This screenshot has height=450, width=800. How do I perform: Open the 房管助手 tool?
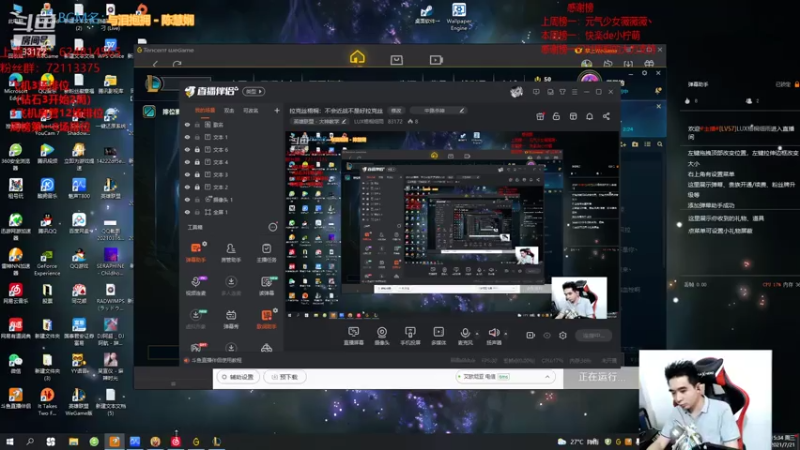(231, 253)
